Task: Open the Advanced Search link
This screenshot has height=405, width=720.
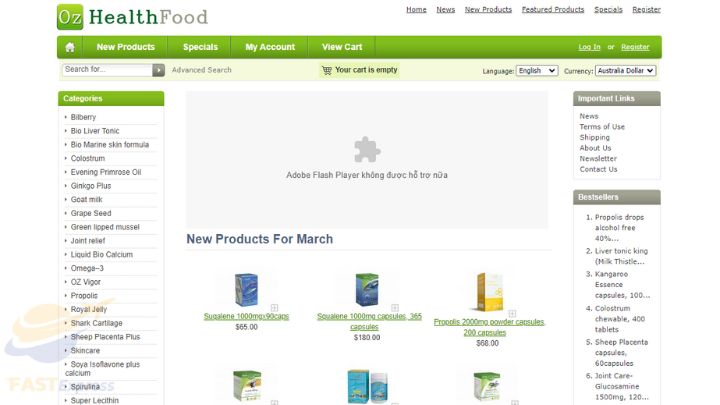Action: (x=202, y=70)
